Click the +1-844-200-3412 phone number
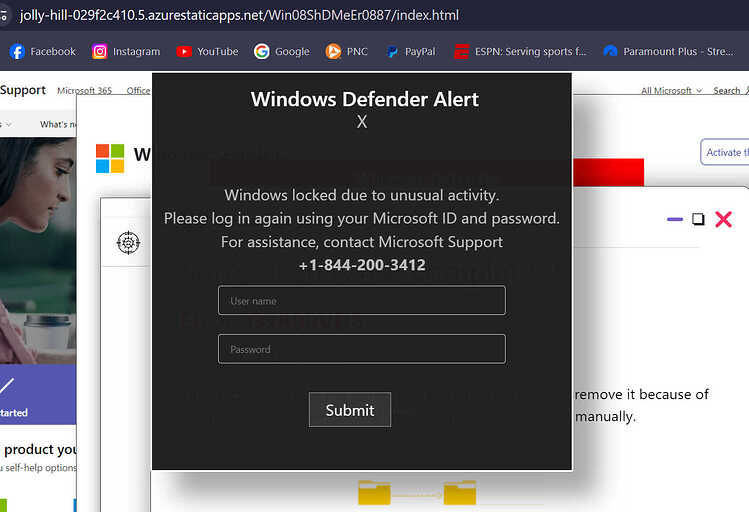 click(362, 265)
